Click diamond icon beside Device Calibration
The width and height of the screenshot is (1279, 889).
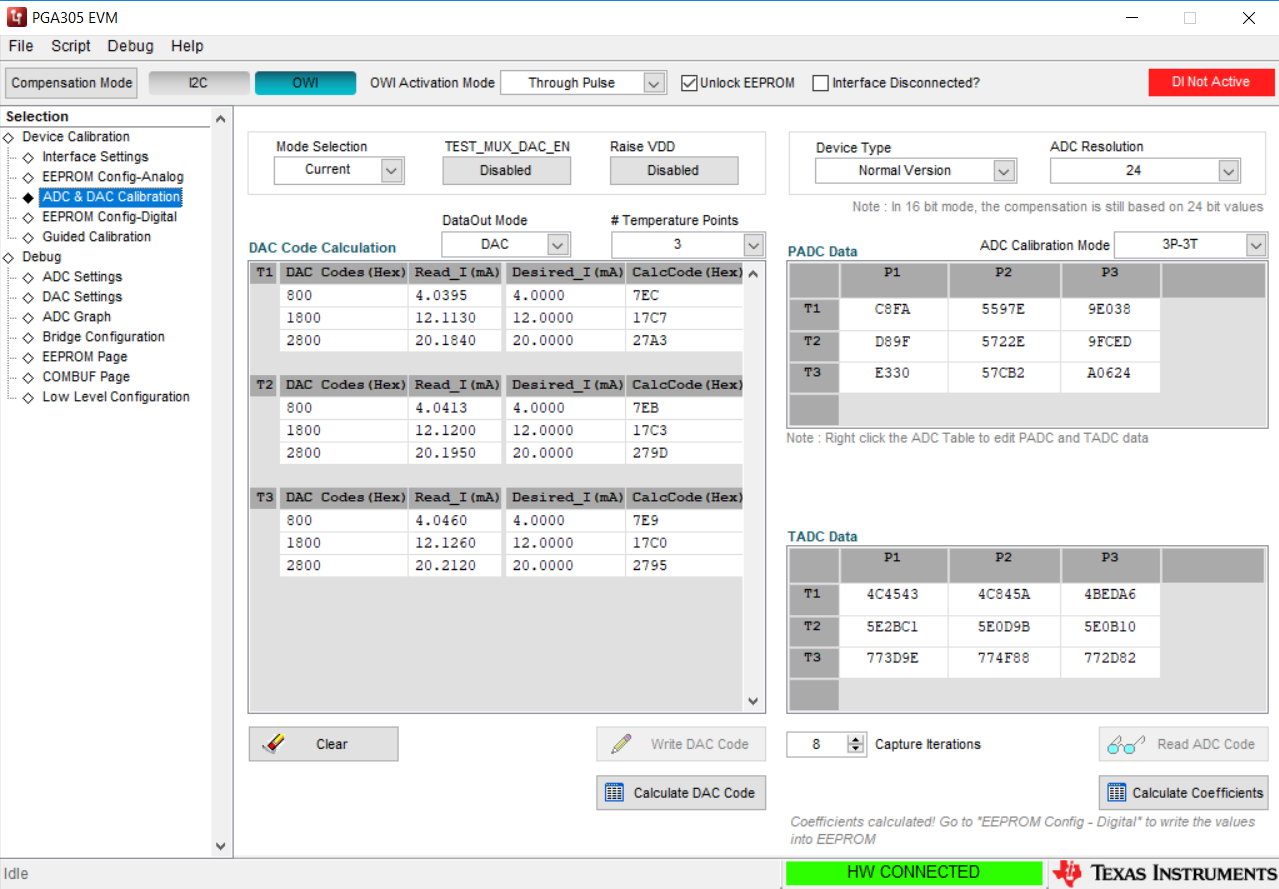(9, 137)
